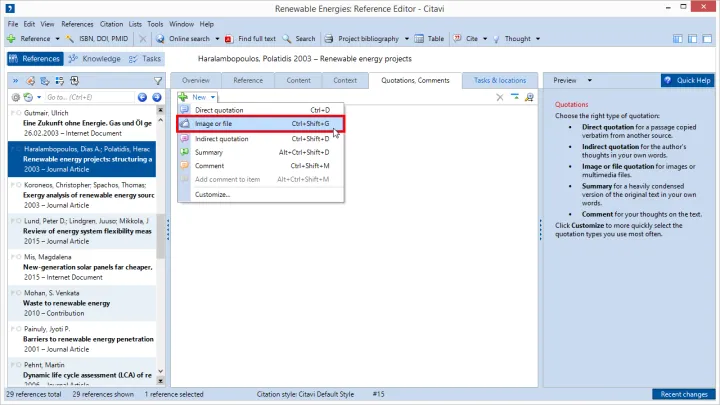Open the Overview tab

(x=196, y=80)
